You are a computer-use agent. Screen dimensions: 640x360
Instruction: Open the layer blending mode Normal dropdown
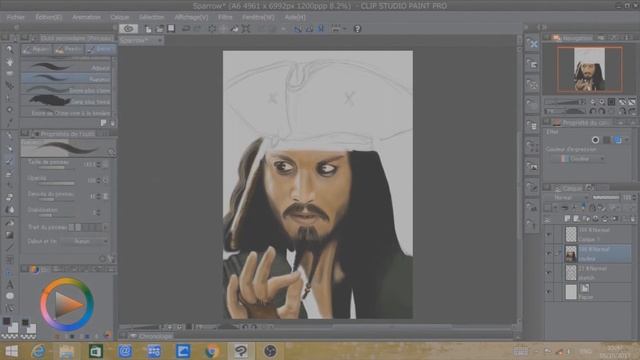[567, 198]
